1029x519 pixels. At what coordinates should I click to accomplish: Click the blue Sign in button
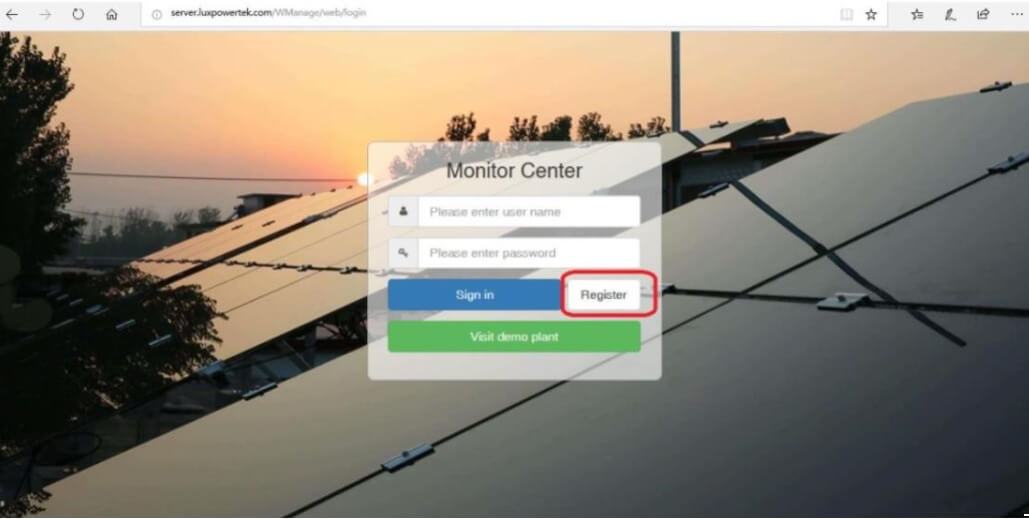coord(474,295)
